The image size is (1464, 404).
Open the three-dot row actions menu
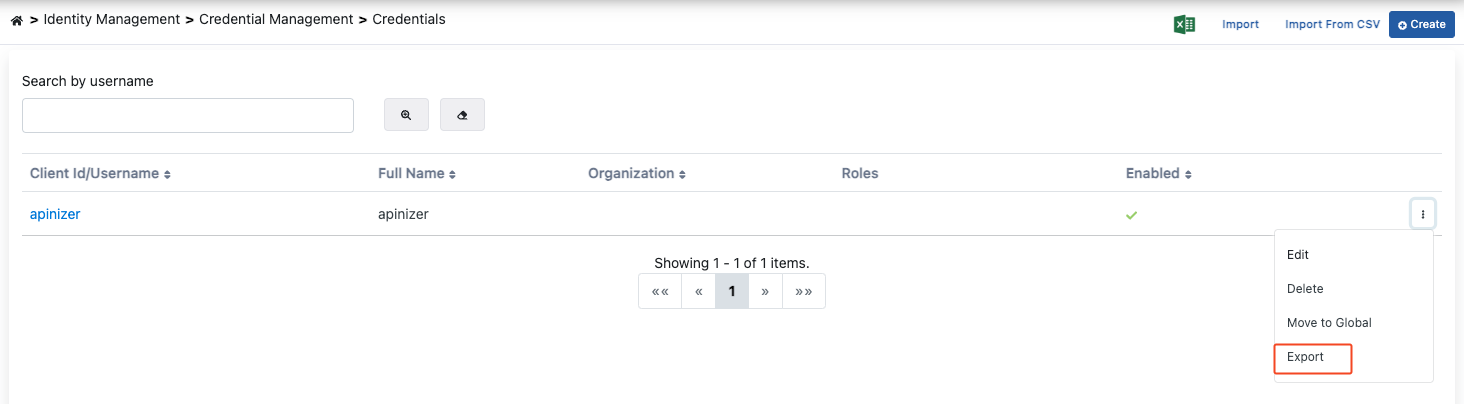click(1422, 214)
